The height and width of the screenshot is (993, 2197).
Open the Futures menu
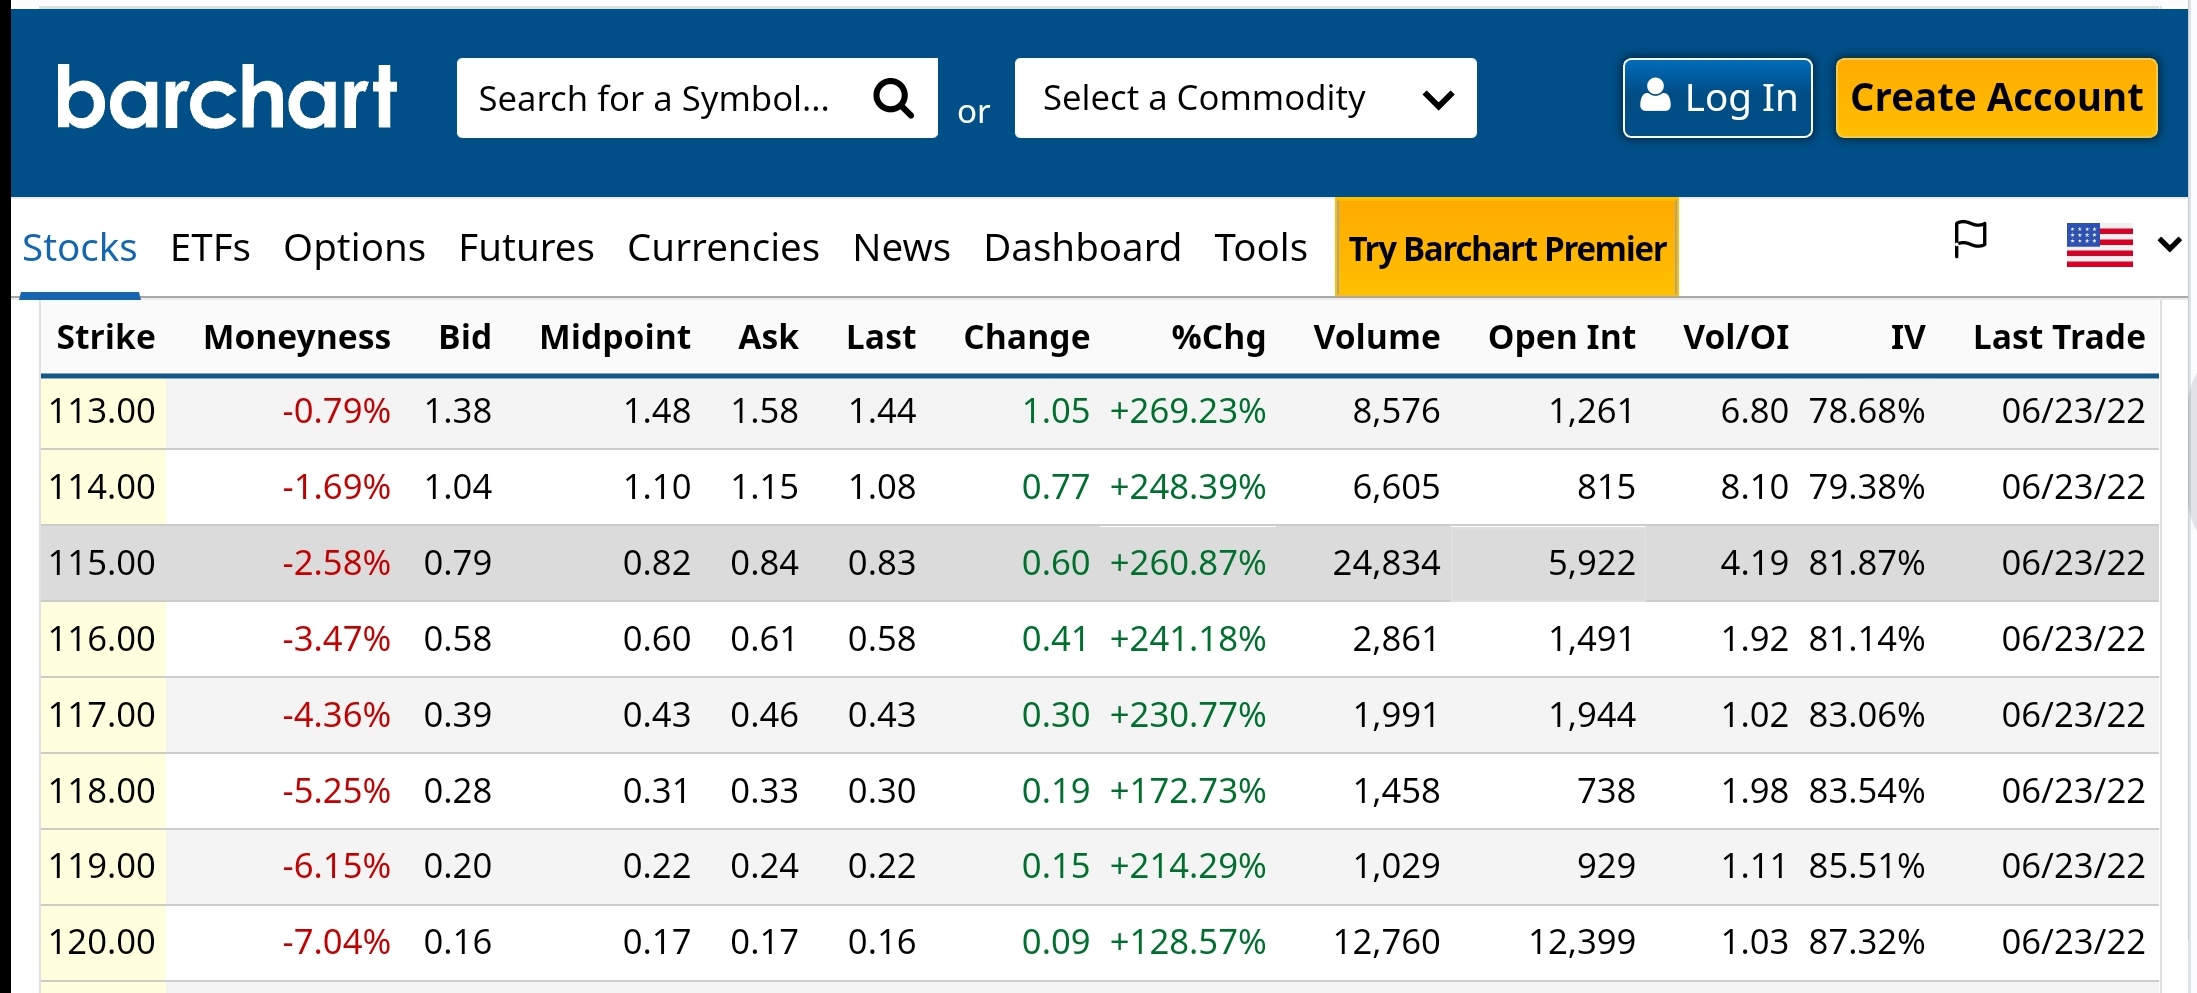click(526, 247)
